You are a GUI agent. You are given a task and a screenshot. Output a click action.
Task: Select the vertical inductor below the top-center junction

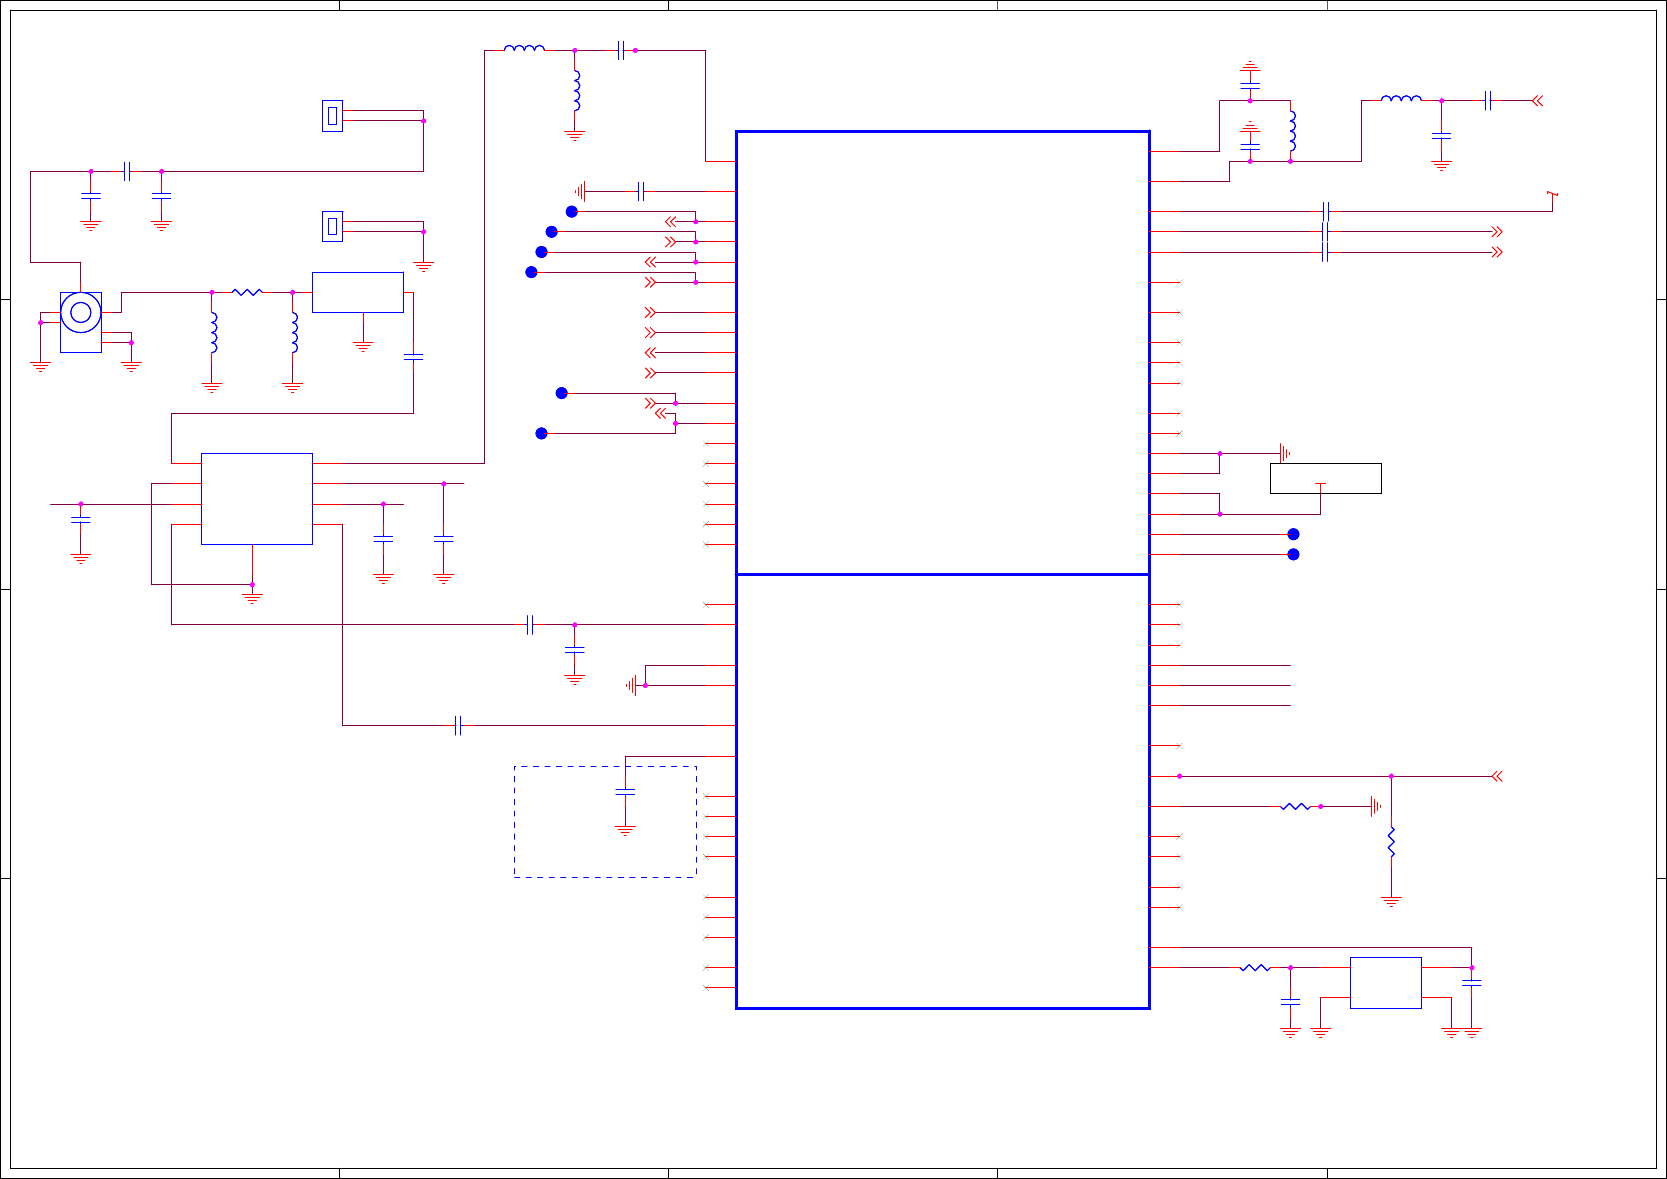[x=577, y=91]
